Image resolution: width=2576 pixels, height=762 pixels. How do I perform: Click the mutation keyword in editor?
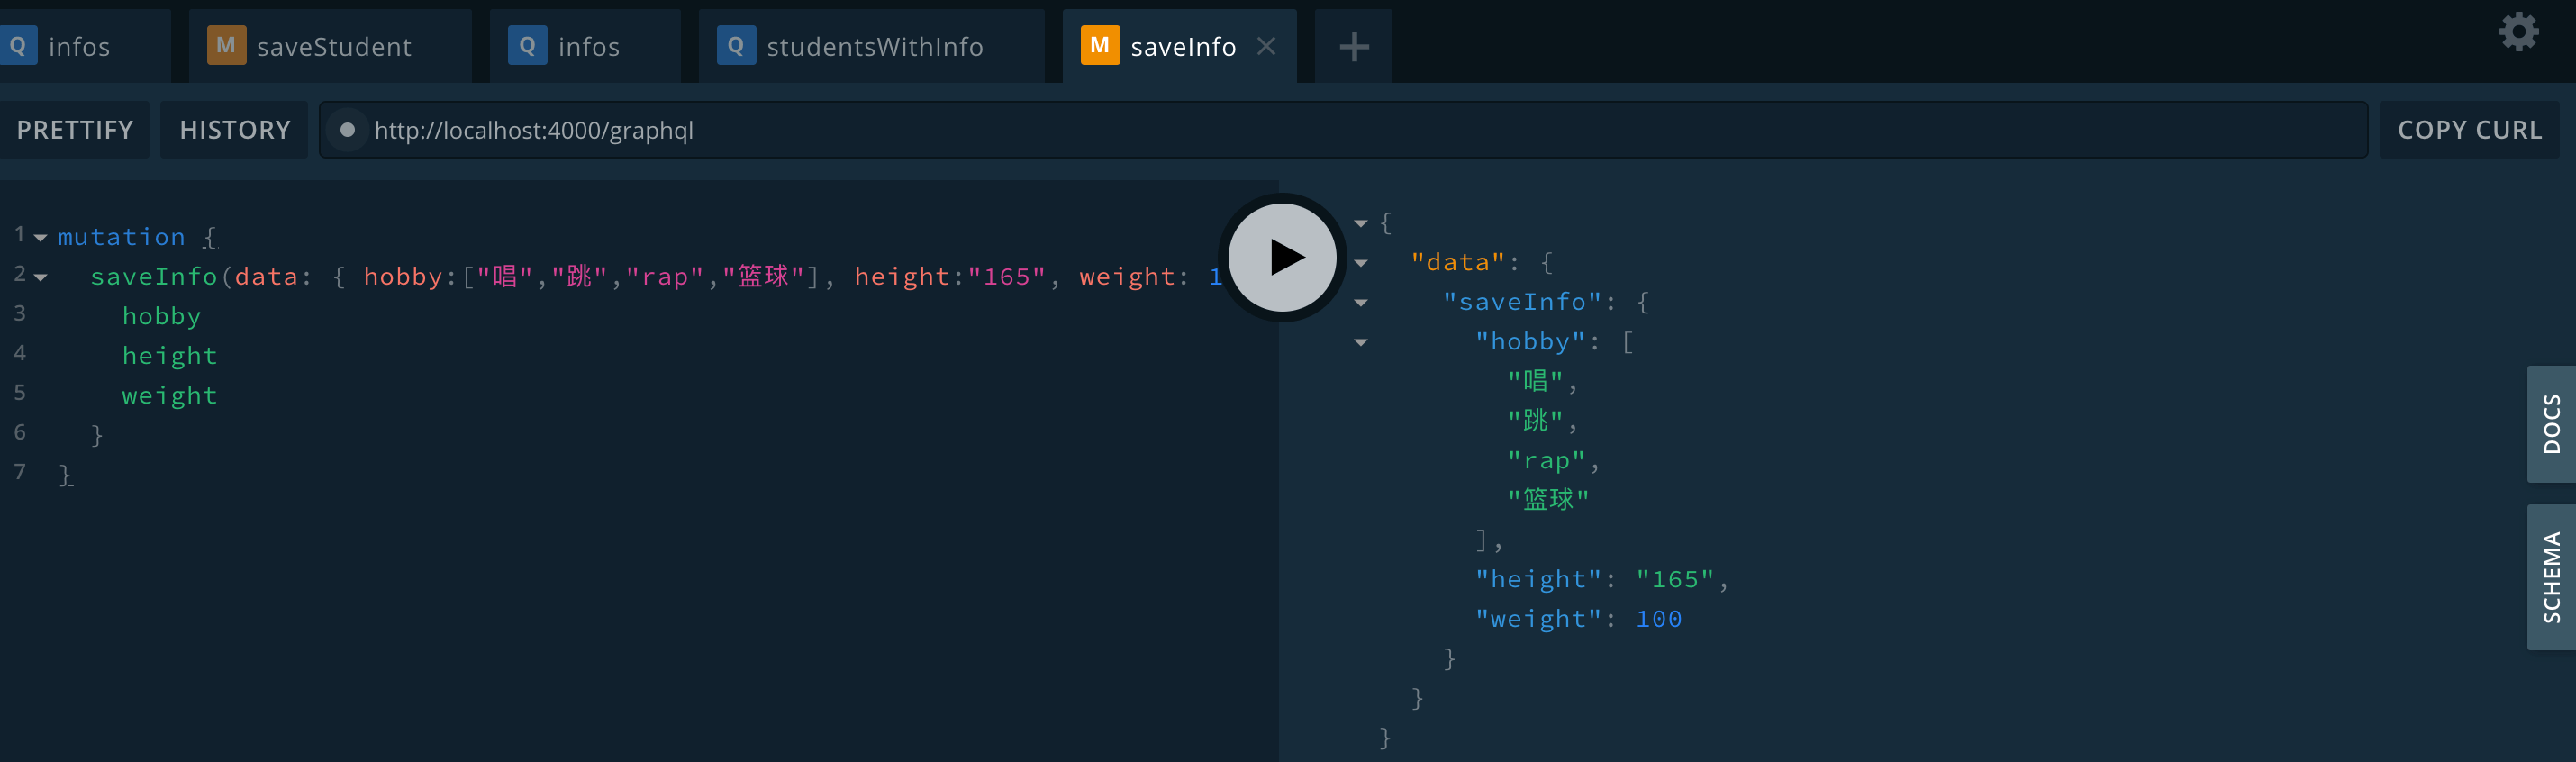point(121,237)
